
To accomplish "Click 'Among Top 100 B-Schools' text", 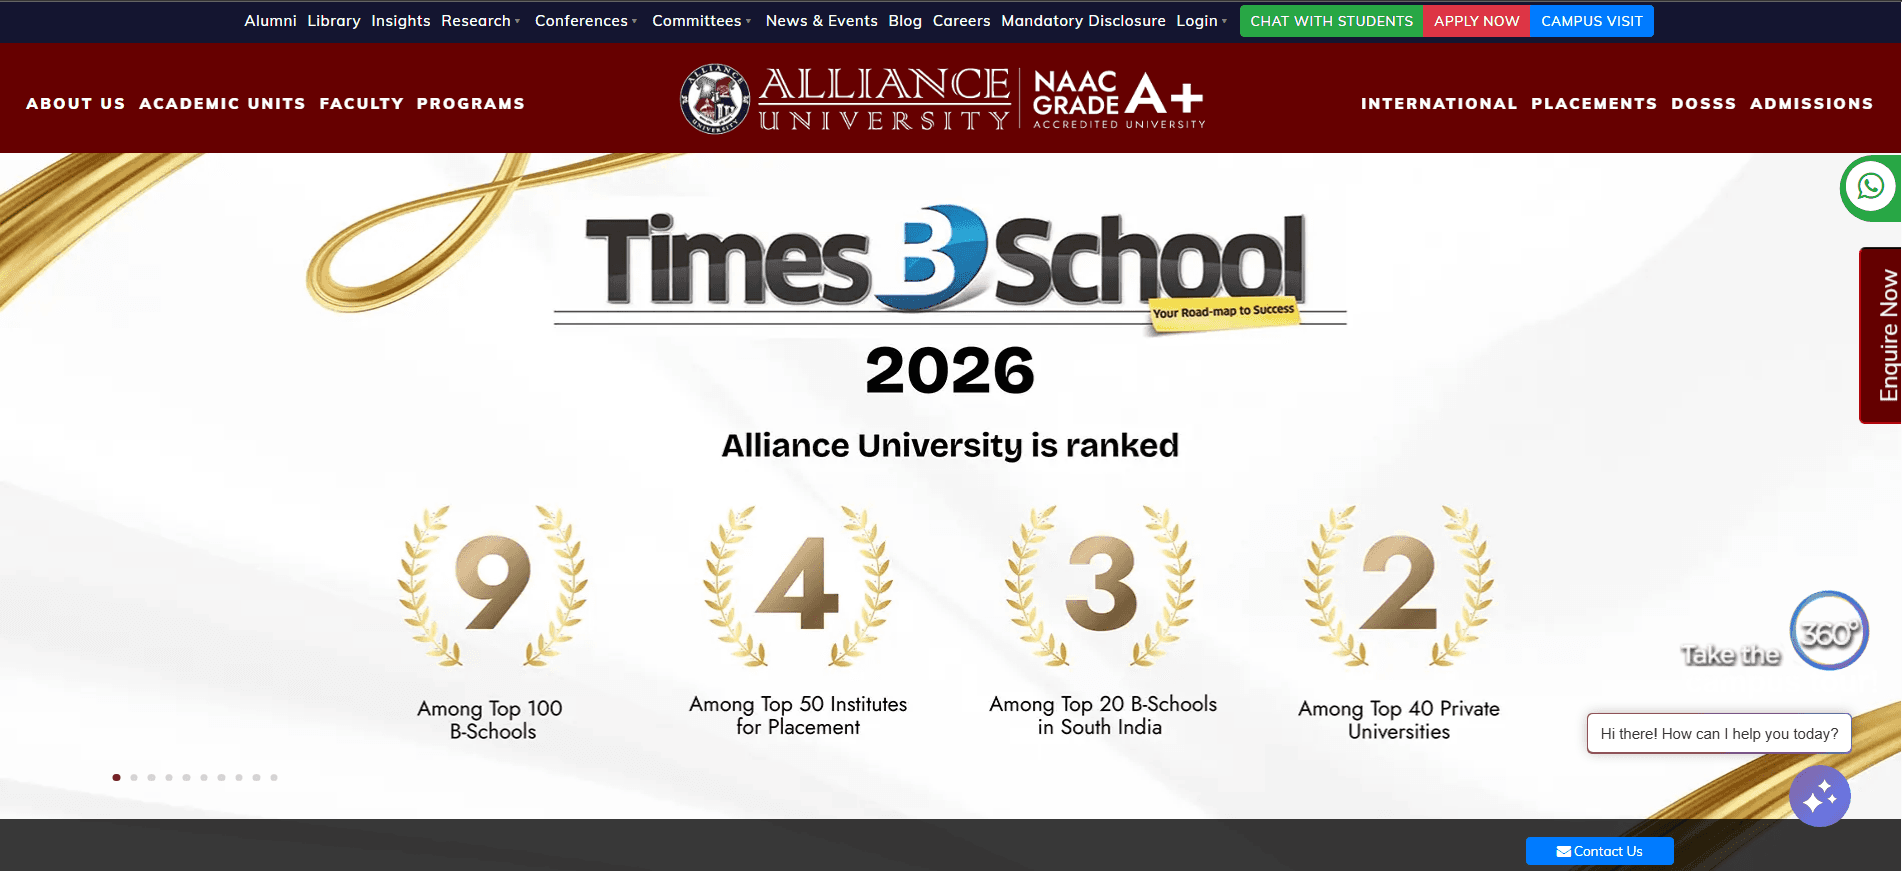I will [x=490, y=720].
